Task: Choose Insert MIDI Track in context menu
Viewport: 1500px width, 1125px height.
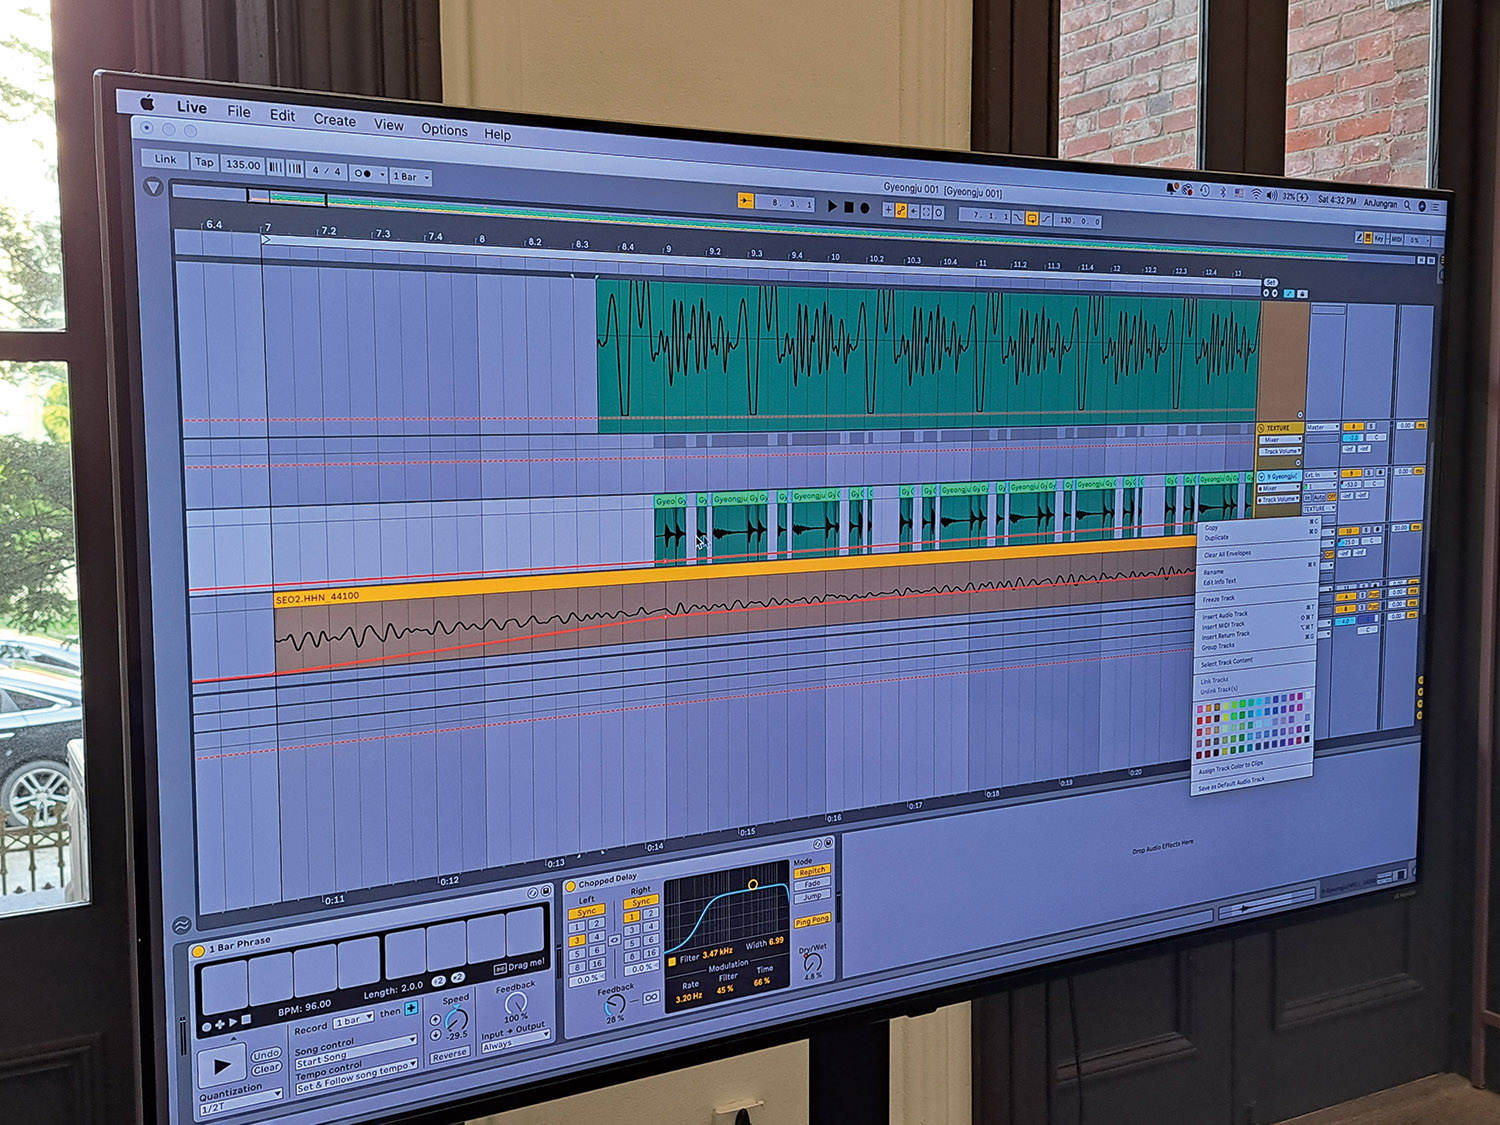Action: coord(1223,625)
